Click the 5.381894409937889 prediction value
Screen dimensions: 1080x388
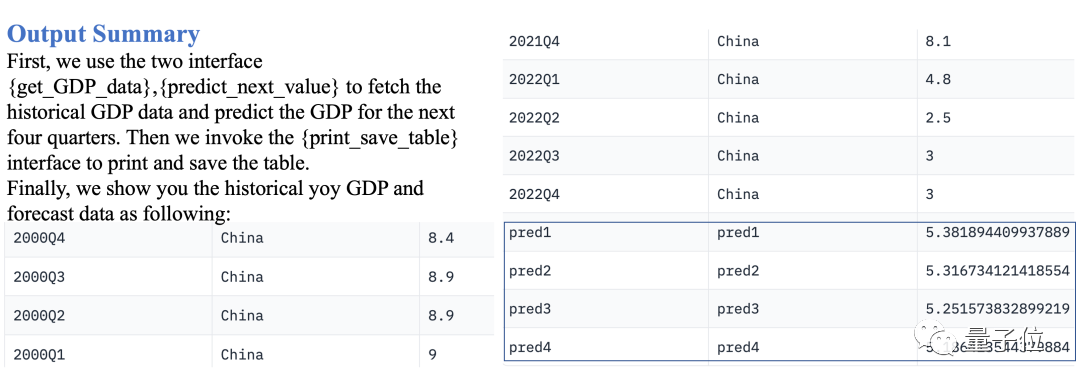998,233
